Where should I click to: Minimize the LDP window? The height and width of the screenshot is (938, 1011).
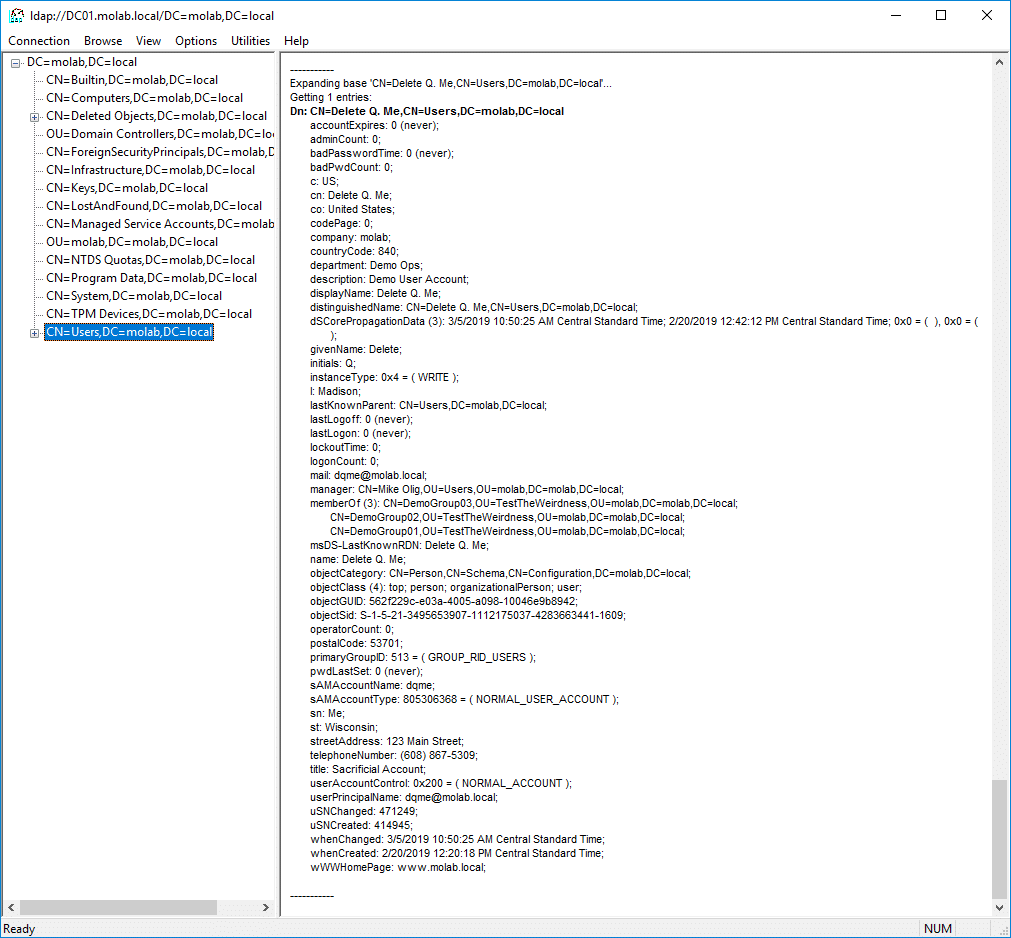tap(896, 15)
